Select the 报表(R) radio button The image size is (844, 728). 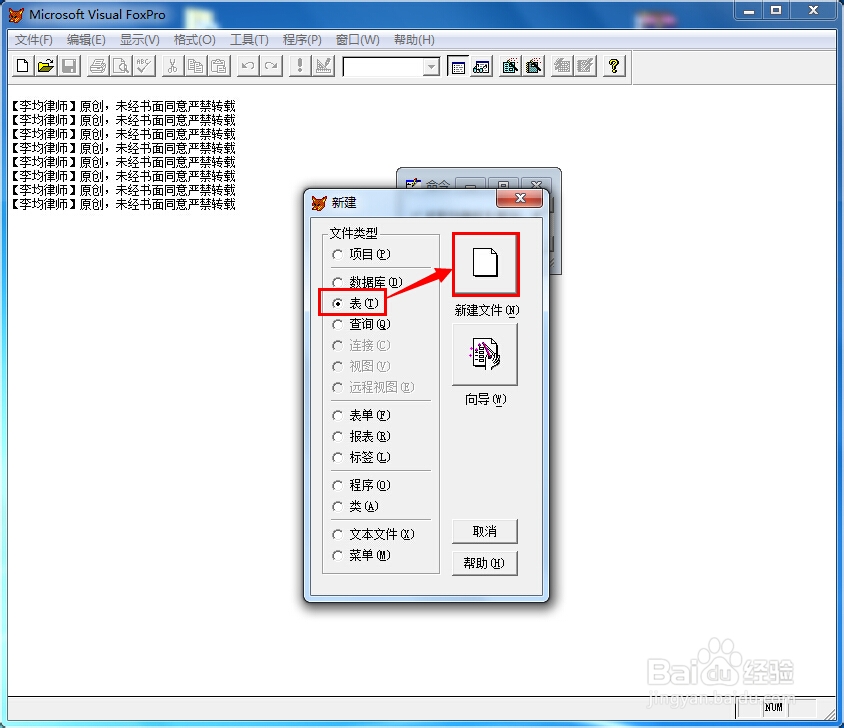(337, 437)
